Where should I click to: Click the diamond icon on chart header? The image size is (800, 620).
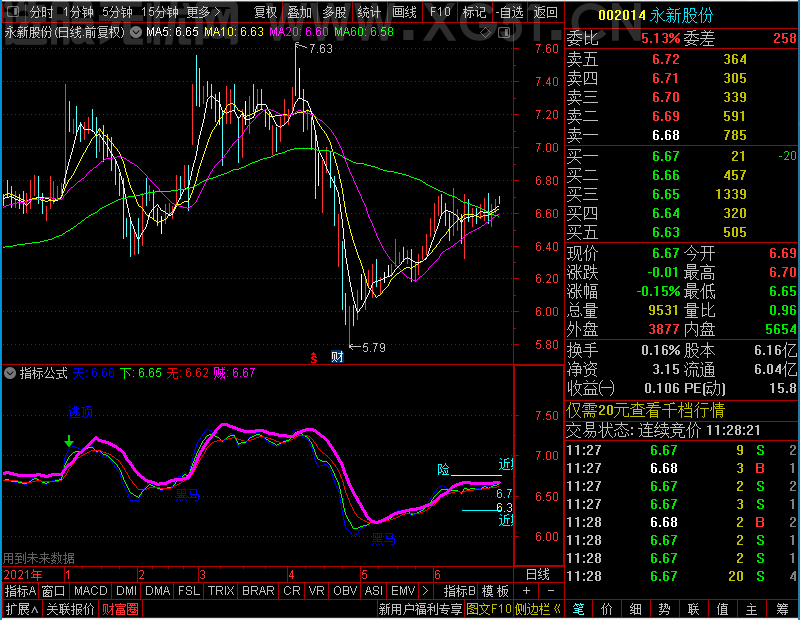(485, 33)
